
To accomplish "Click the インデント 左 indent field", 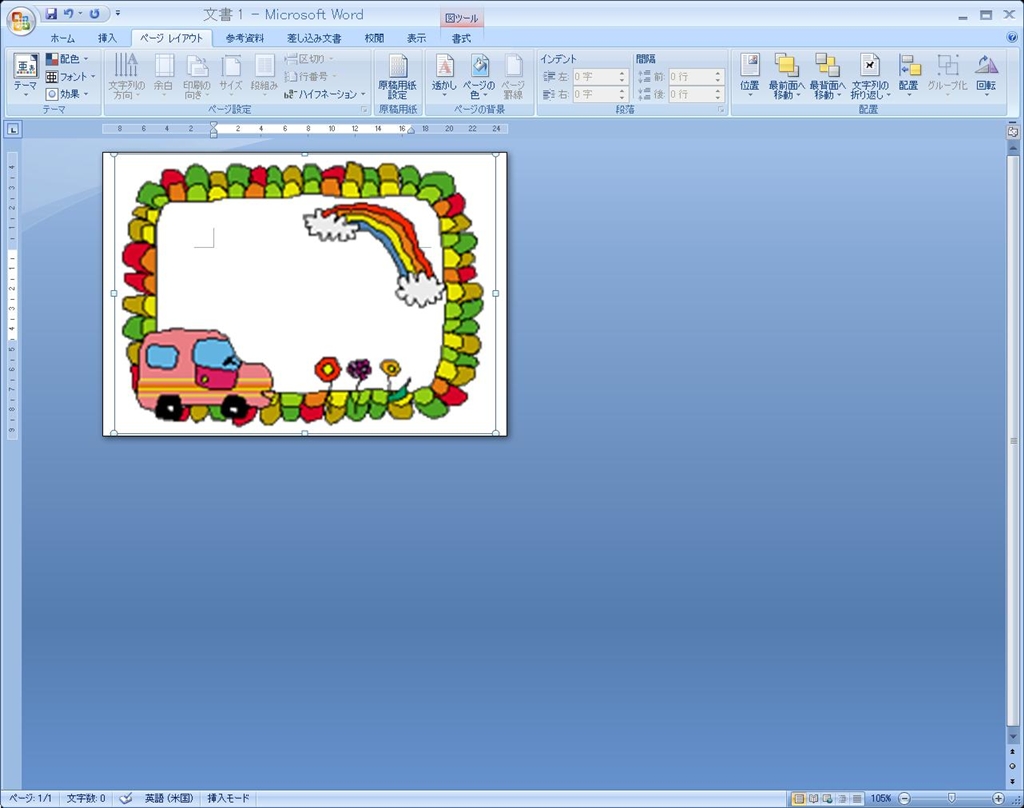I will pyautogui.click(x=600, y=76).
